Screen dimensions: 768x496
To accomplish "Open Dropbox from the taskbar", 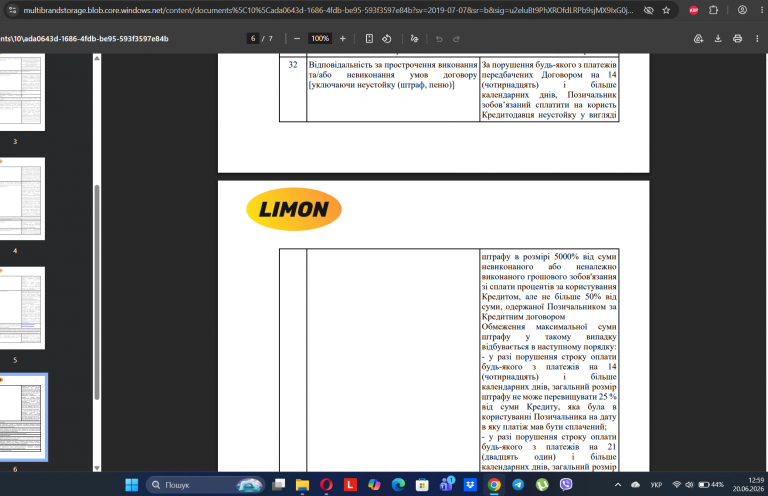I will pyautogui.click(x=470, y=485).
